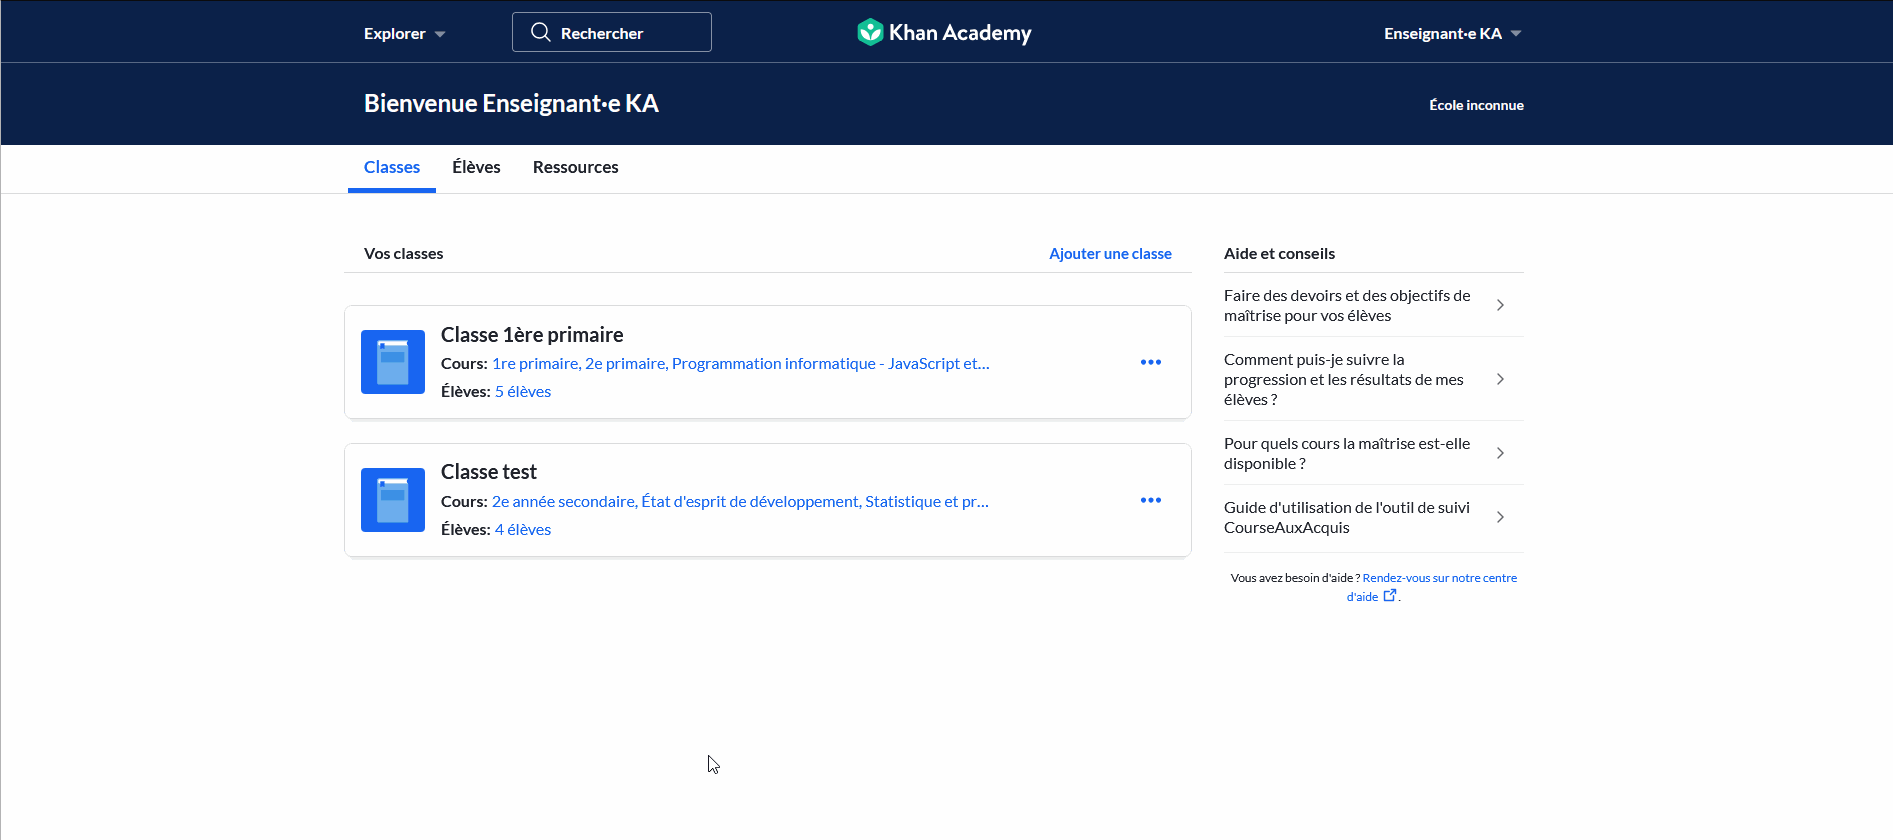Open Comment puis-je suivre la progression article

pyautogui.click(x=1374, y=379)
